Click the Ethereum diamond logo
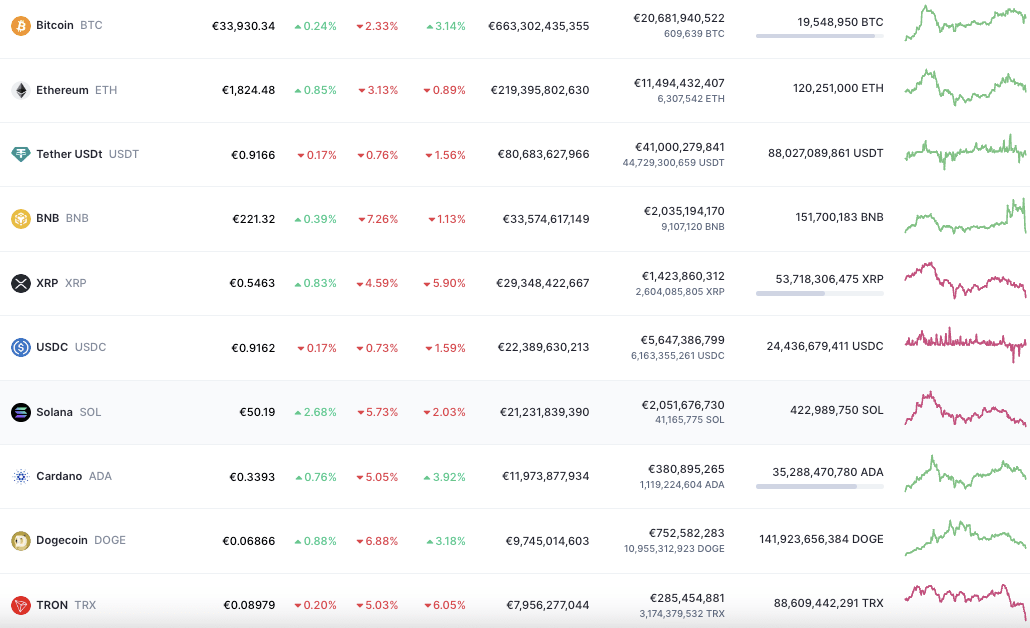 (x=21, y=90)
